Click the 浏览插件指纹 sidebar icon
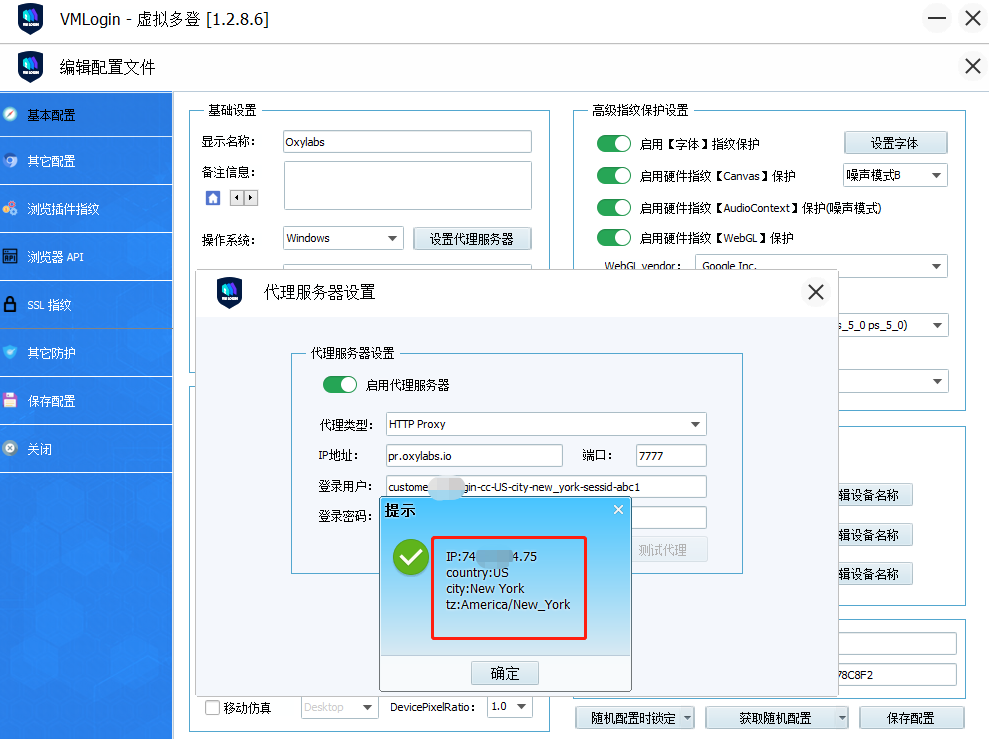Screen dimensions: 989x739 click(x=10, y=209)
